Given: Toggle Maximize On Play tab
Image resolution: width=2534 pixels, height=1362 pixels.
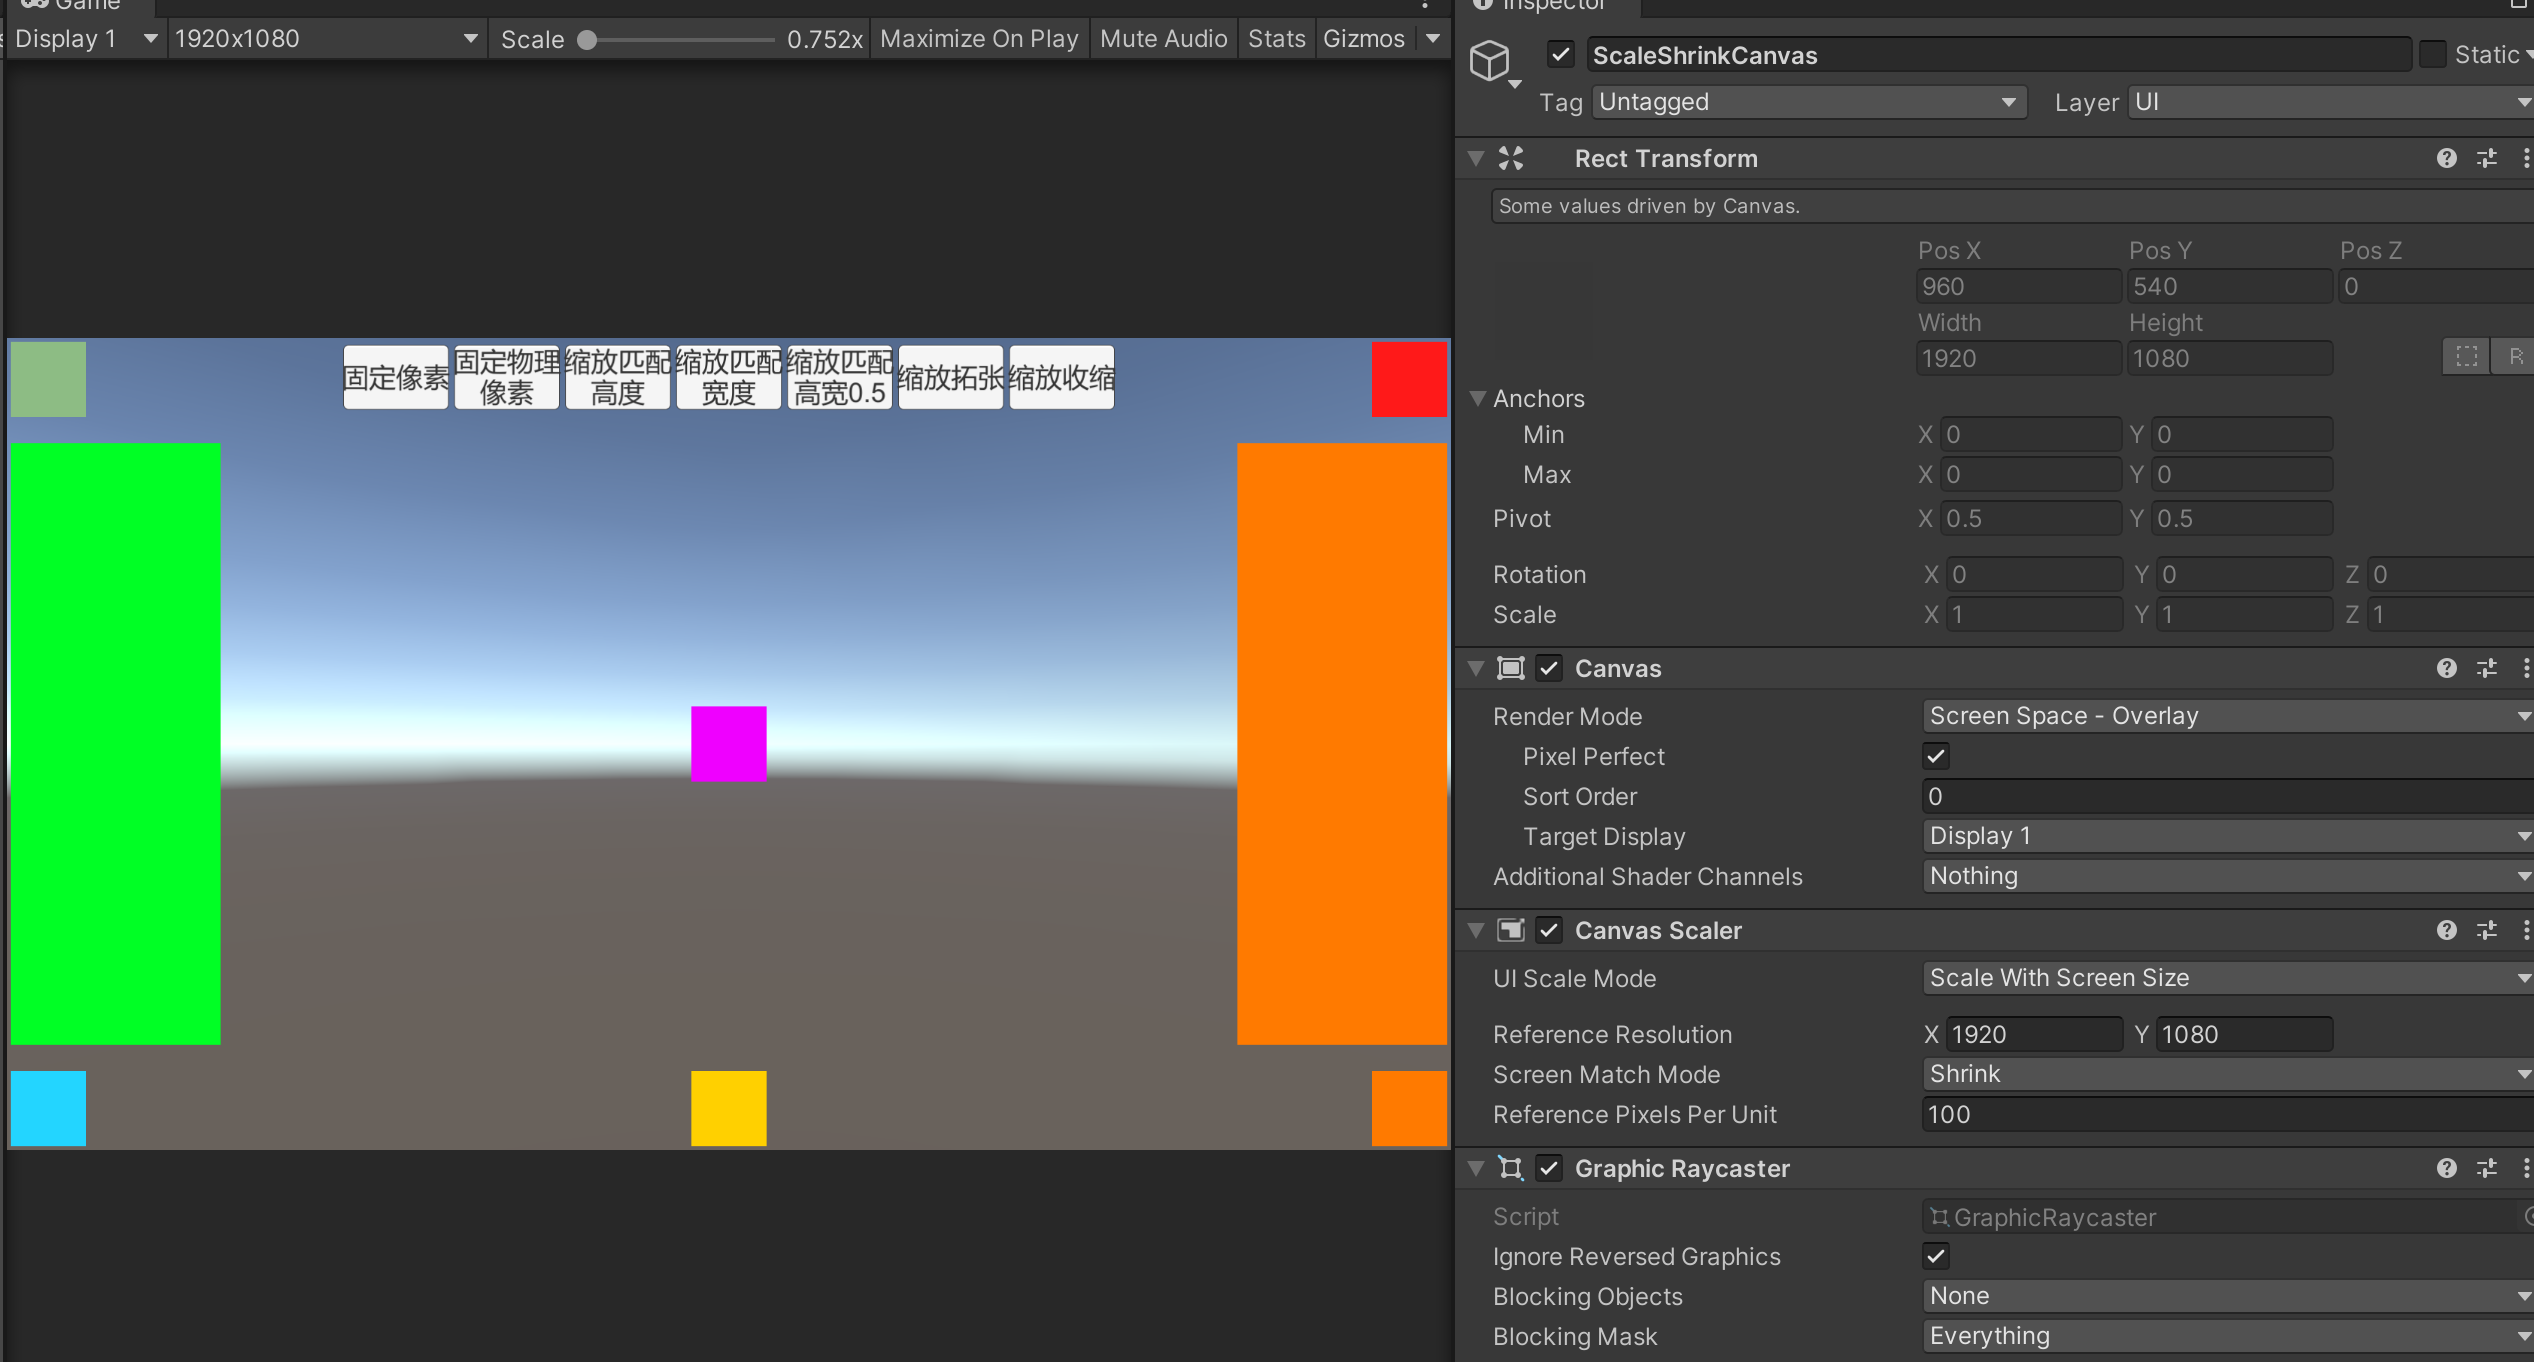Looking at the screenshot, I should (x=979, y=39).
